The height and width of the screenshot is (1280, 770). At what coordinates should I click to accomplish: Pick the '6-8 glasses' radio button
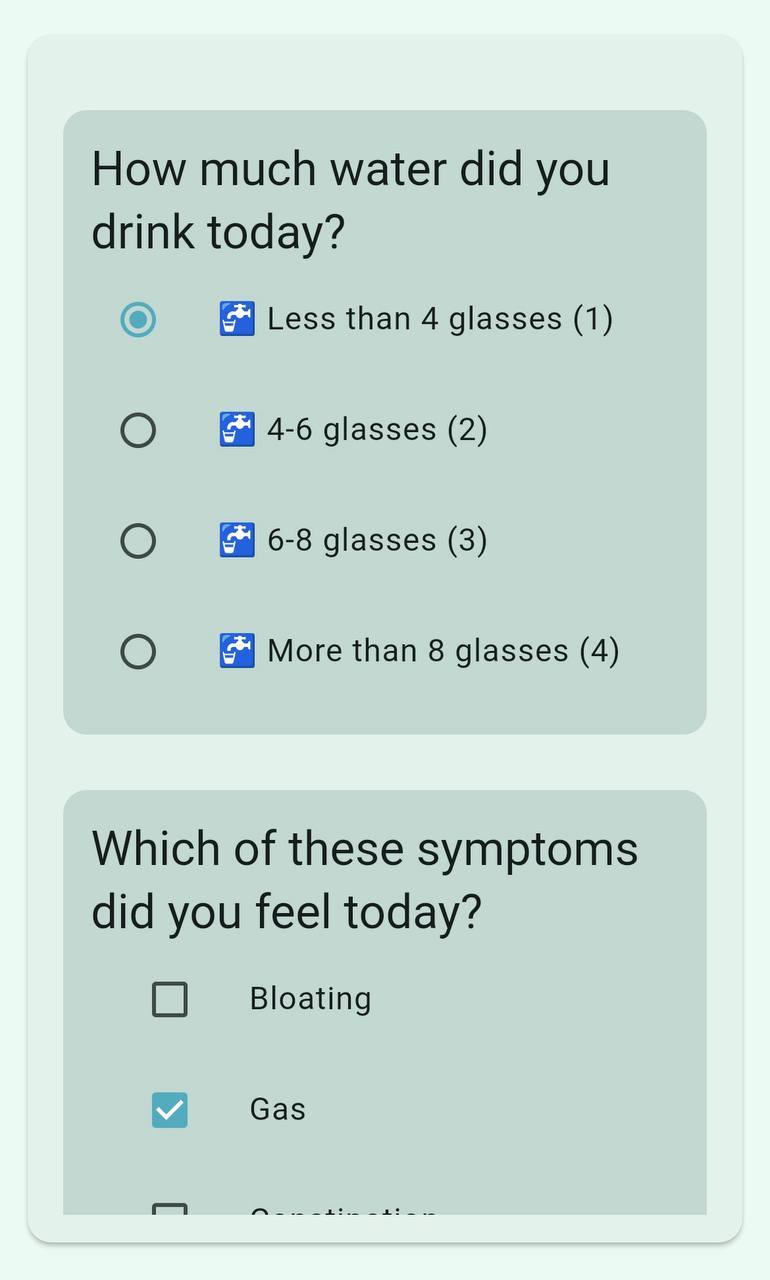[138, 541]
